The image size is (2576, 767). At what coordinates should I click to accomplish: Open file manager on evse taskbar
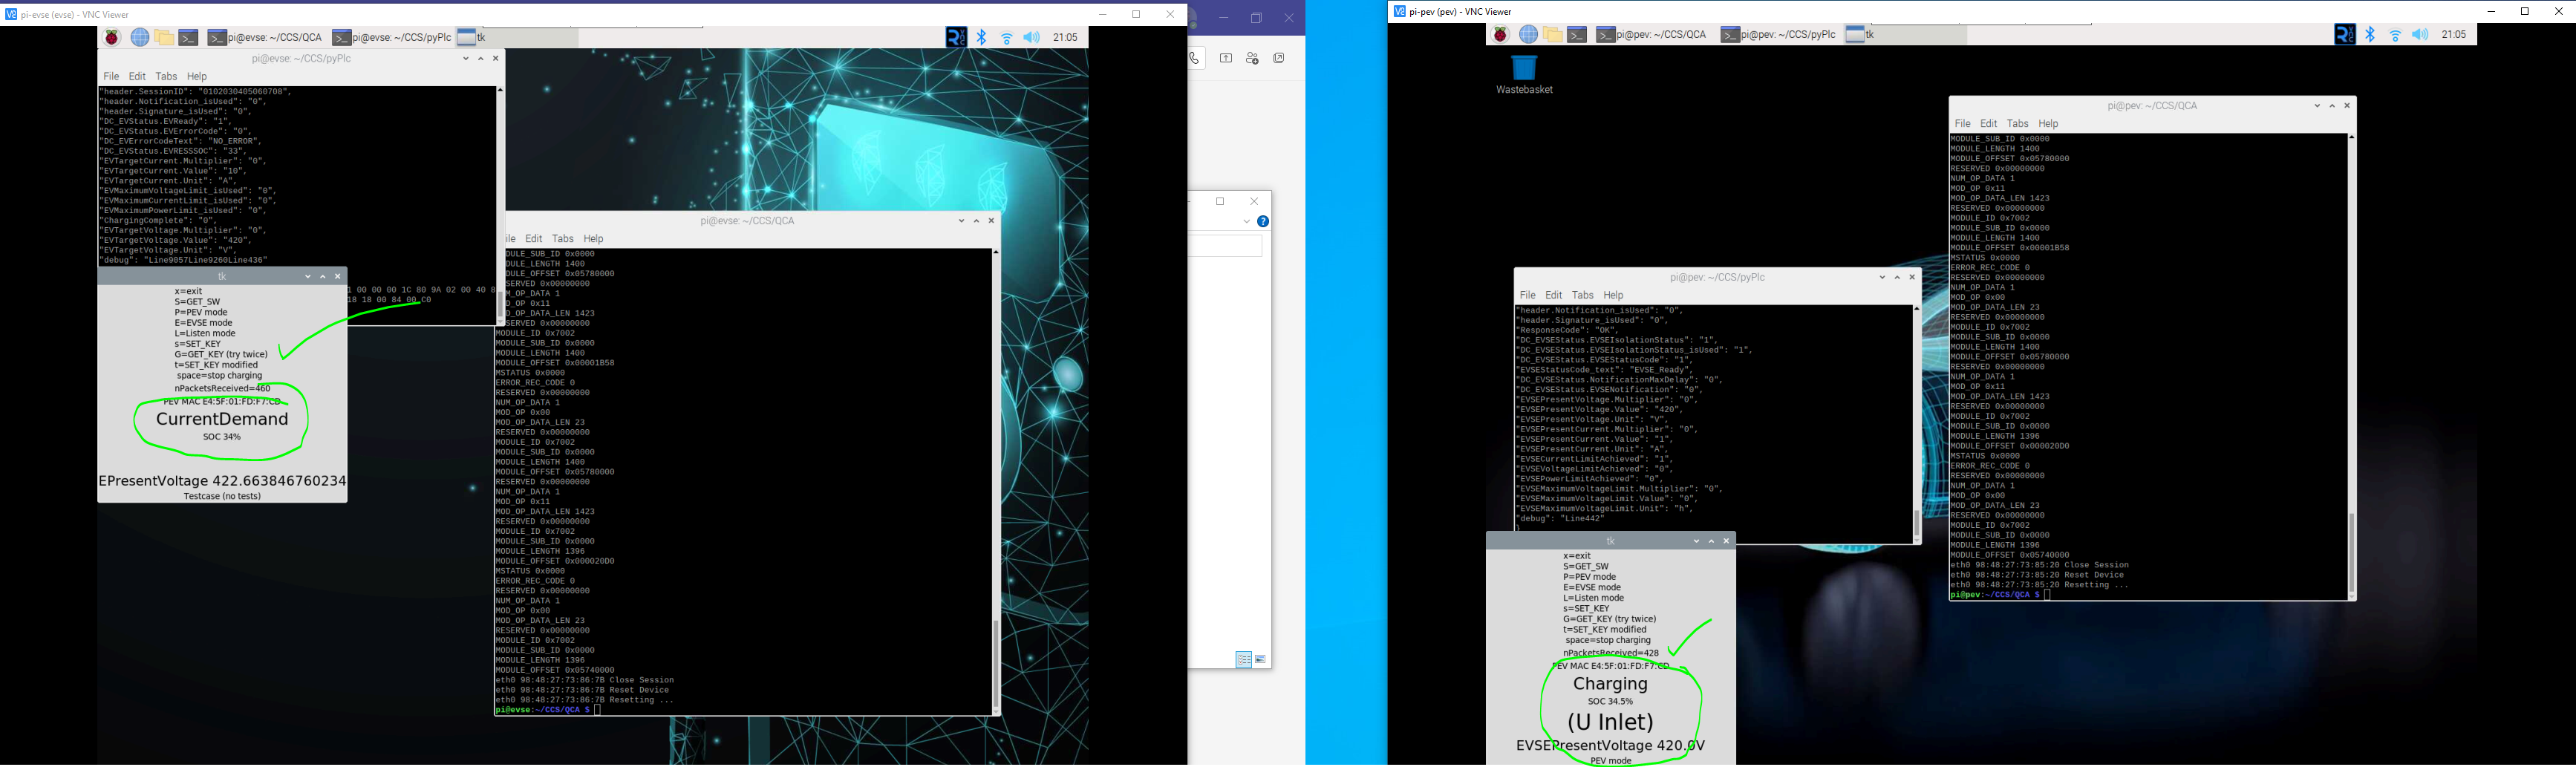[x=164, y=38]
